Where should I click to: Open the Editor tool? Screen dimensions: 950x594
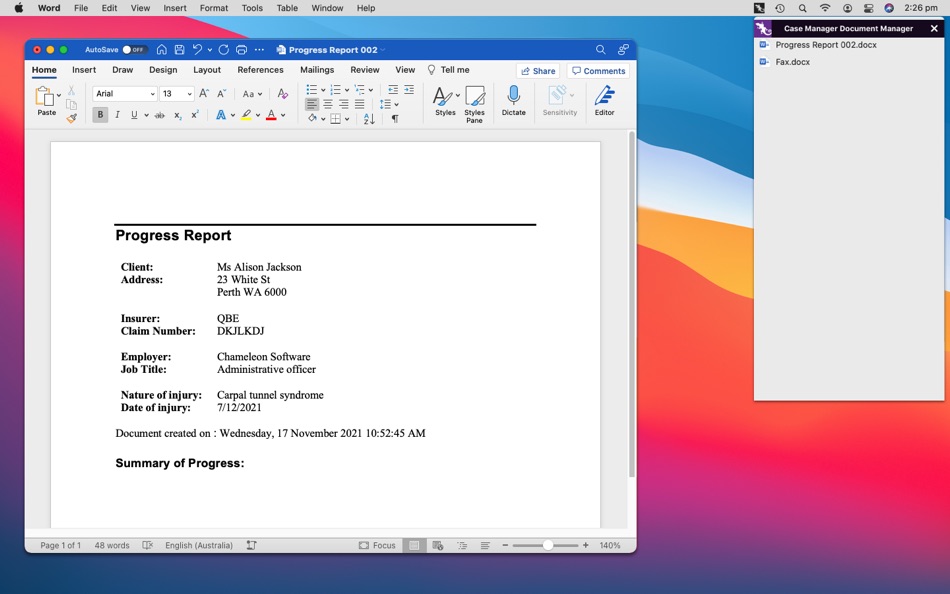(604, 101)
